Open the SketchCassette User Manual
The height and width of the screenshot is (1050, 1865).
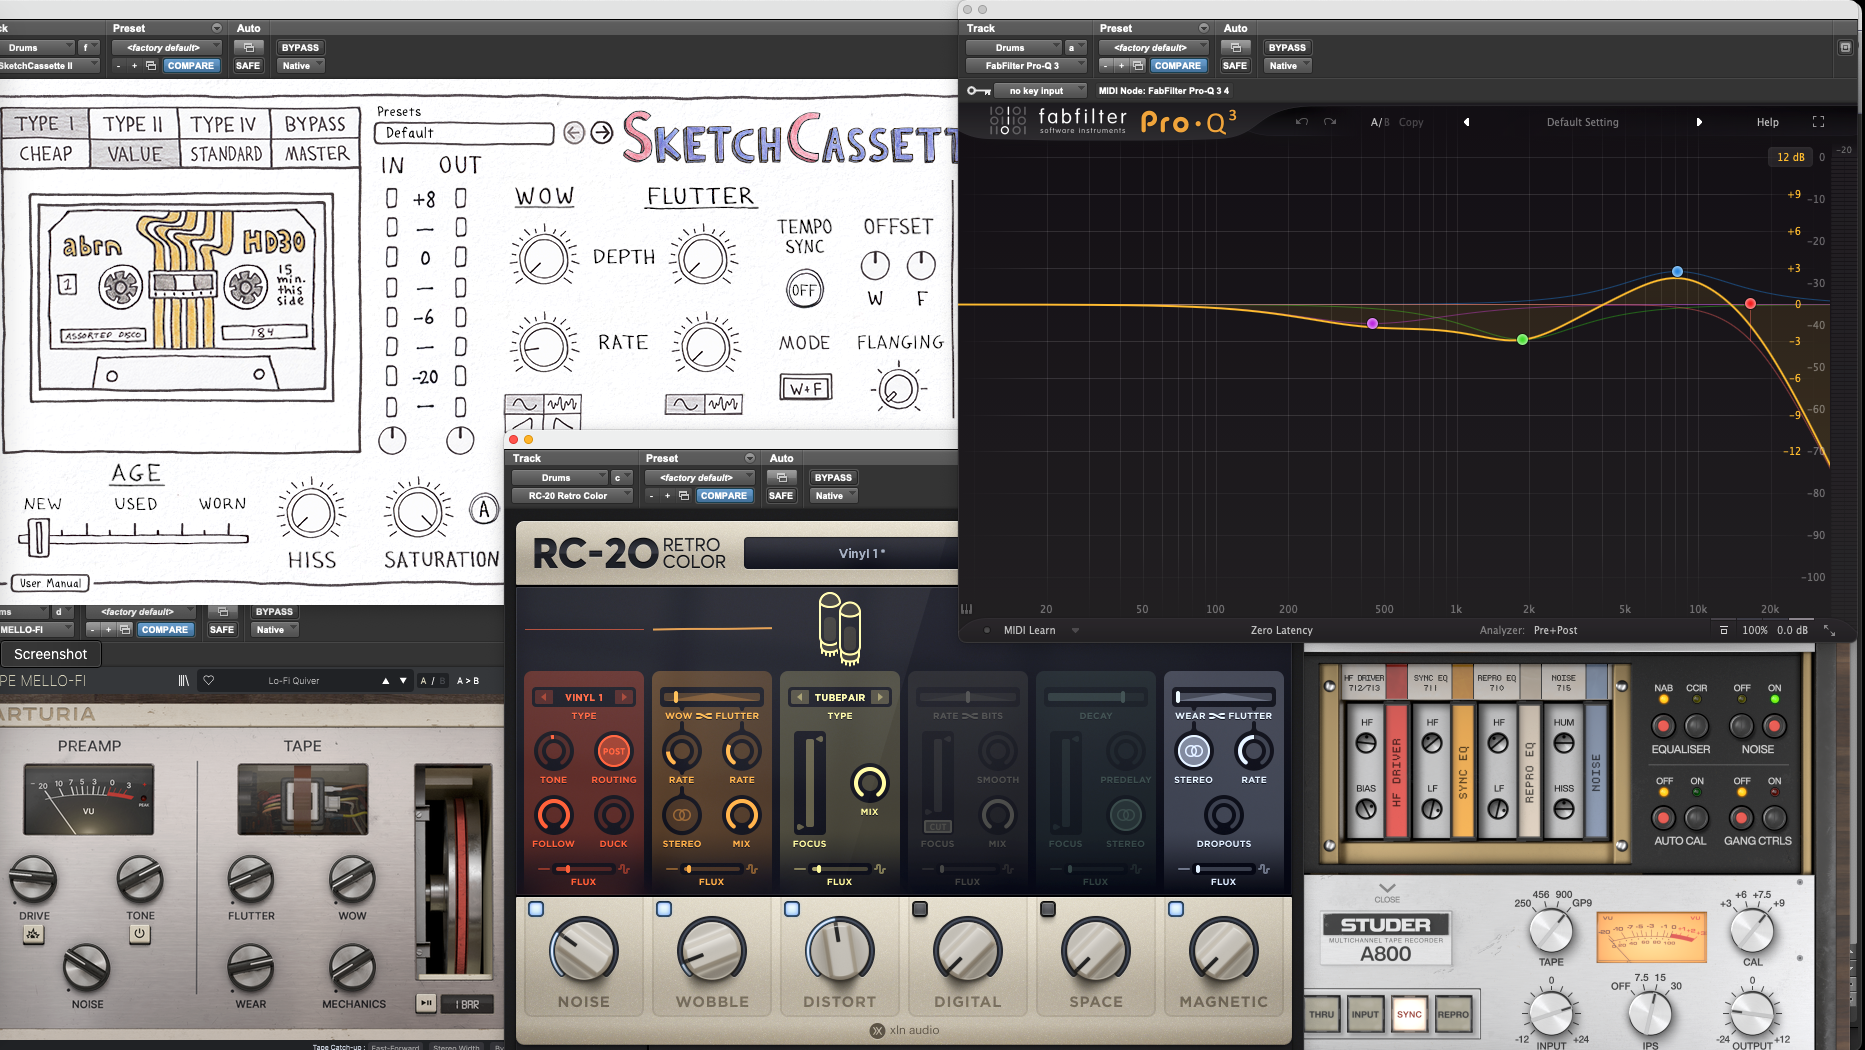click(x=51, y=583)
